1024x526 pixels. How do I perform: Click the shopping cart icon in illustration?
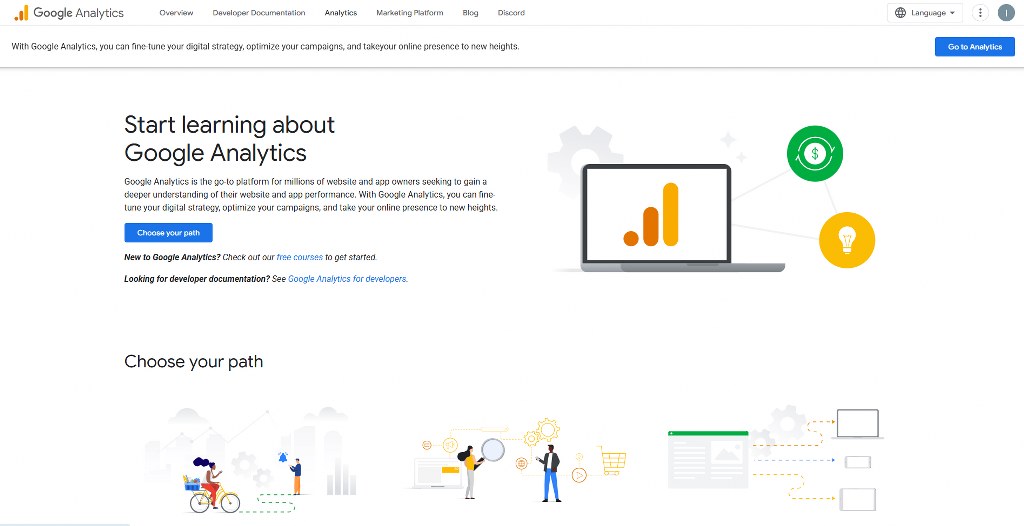613,461
